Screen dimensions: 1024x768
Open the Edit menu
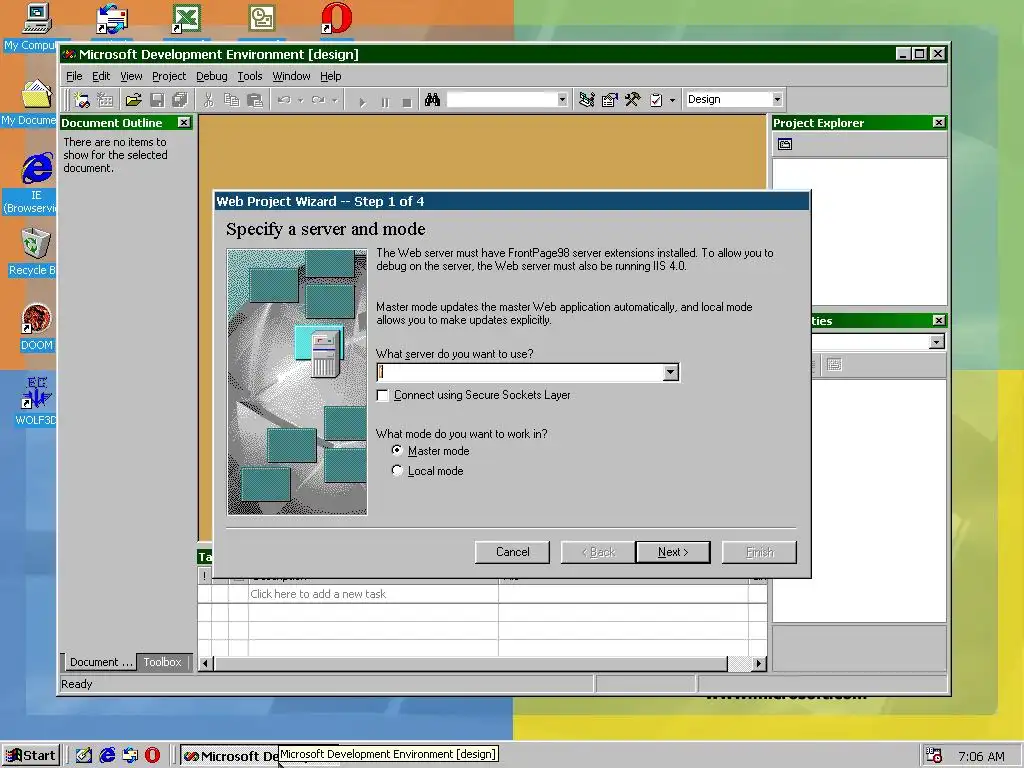[101, 76]
